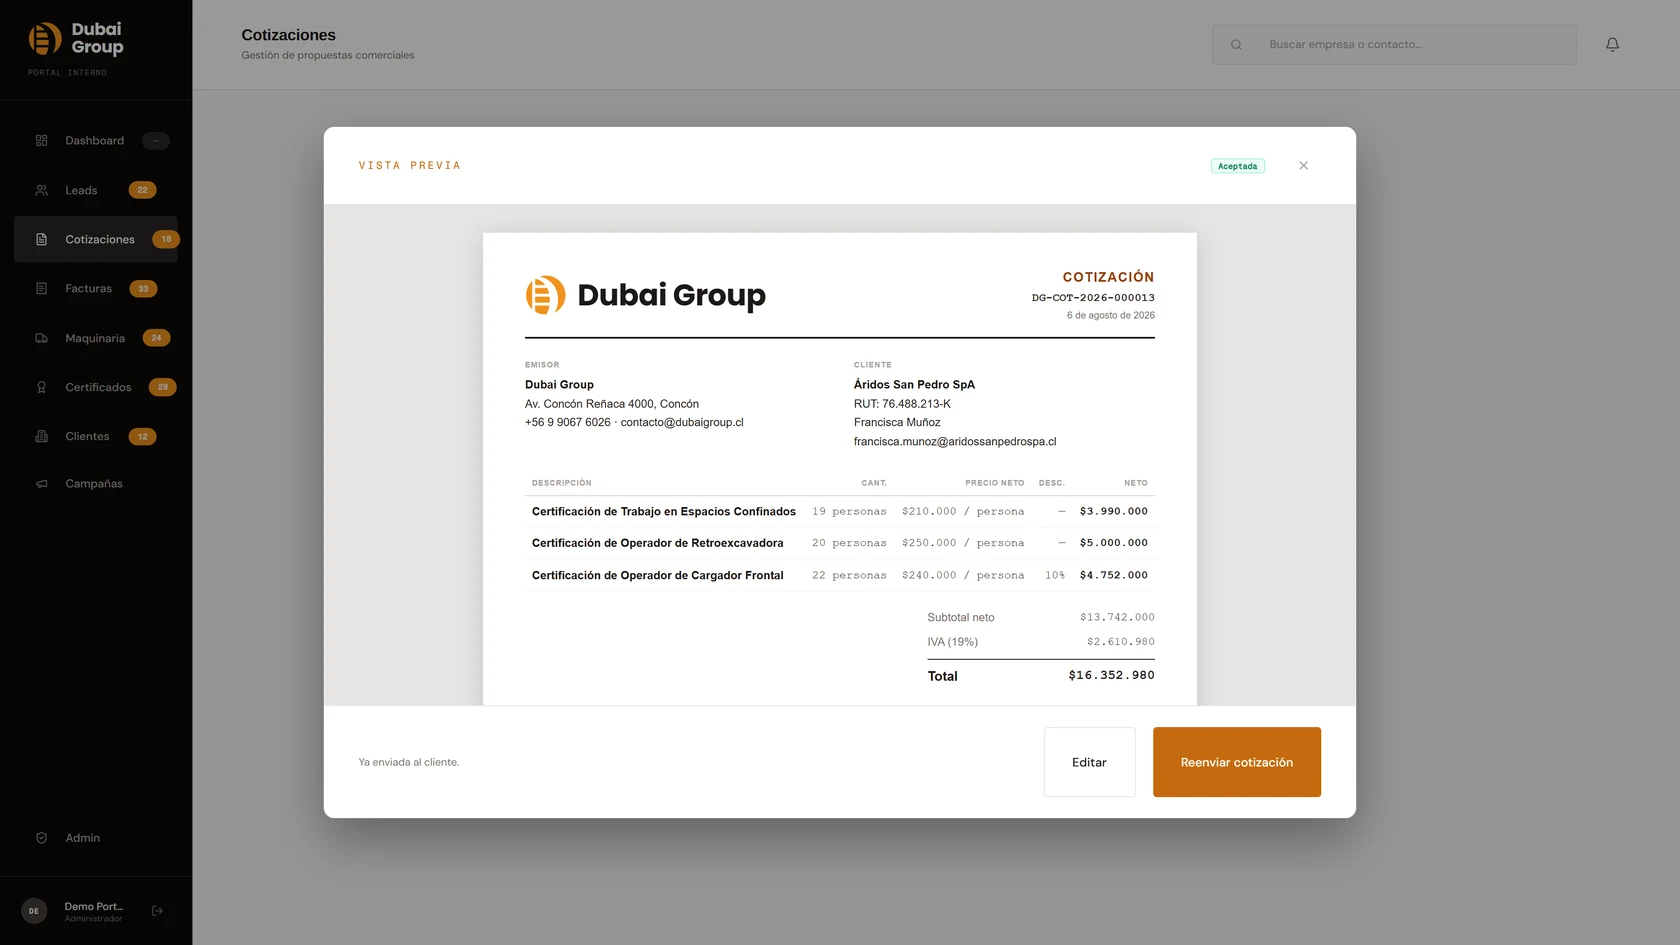Click the Editar button
1680x945 pixels.
(1089, 762)
